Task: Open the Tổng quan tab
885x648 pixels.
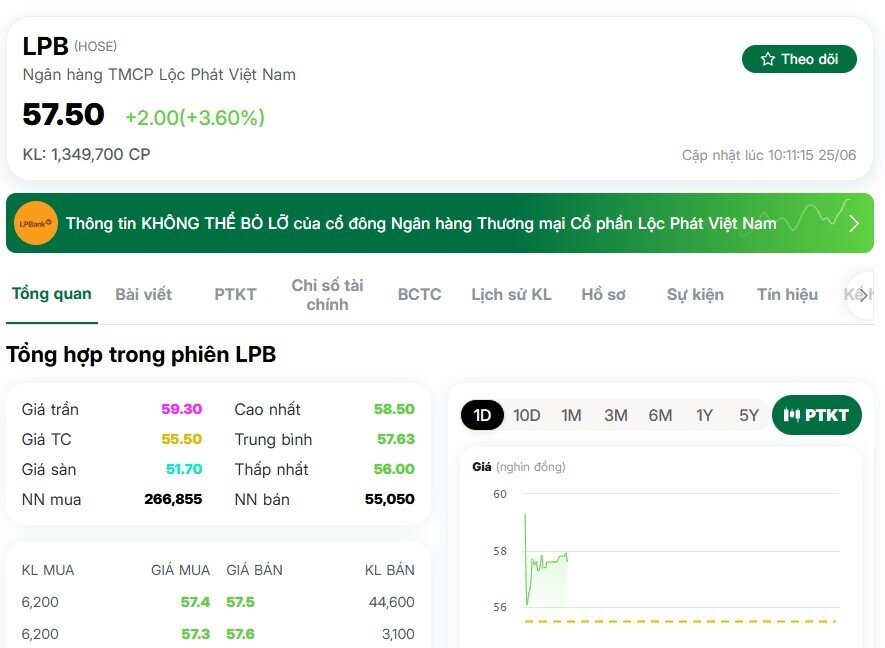Action: (51, 294)
